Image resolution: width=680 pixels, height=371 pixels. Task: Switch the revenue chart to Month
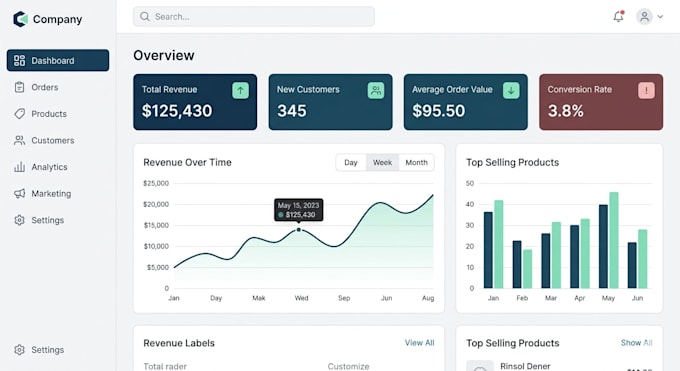pos(416,162)
